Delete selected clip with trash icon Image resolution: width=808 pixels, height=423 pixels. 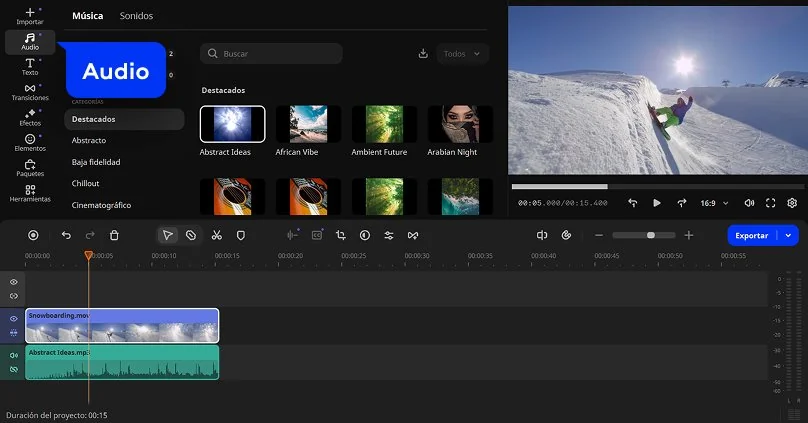click(114, 235)
